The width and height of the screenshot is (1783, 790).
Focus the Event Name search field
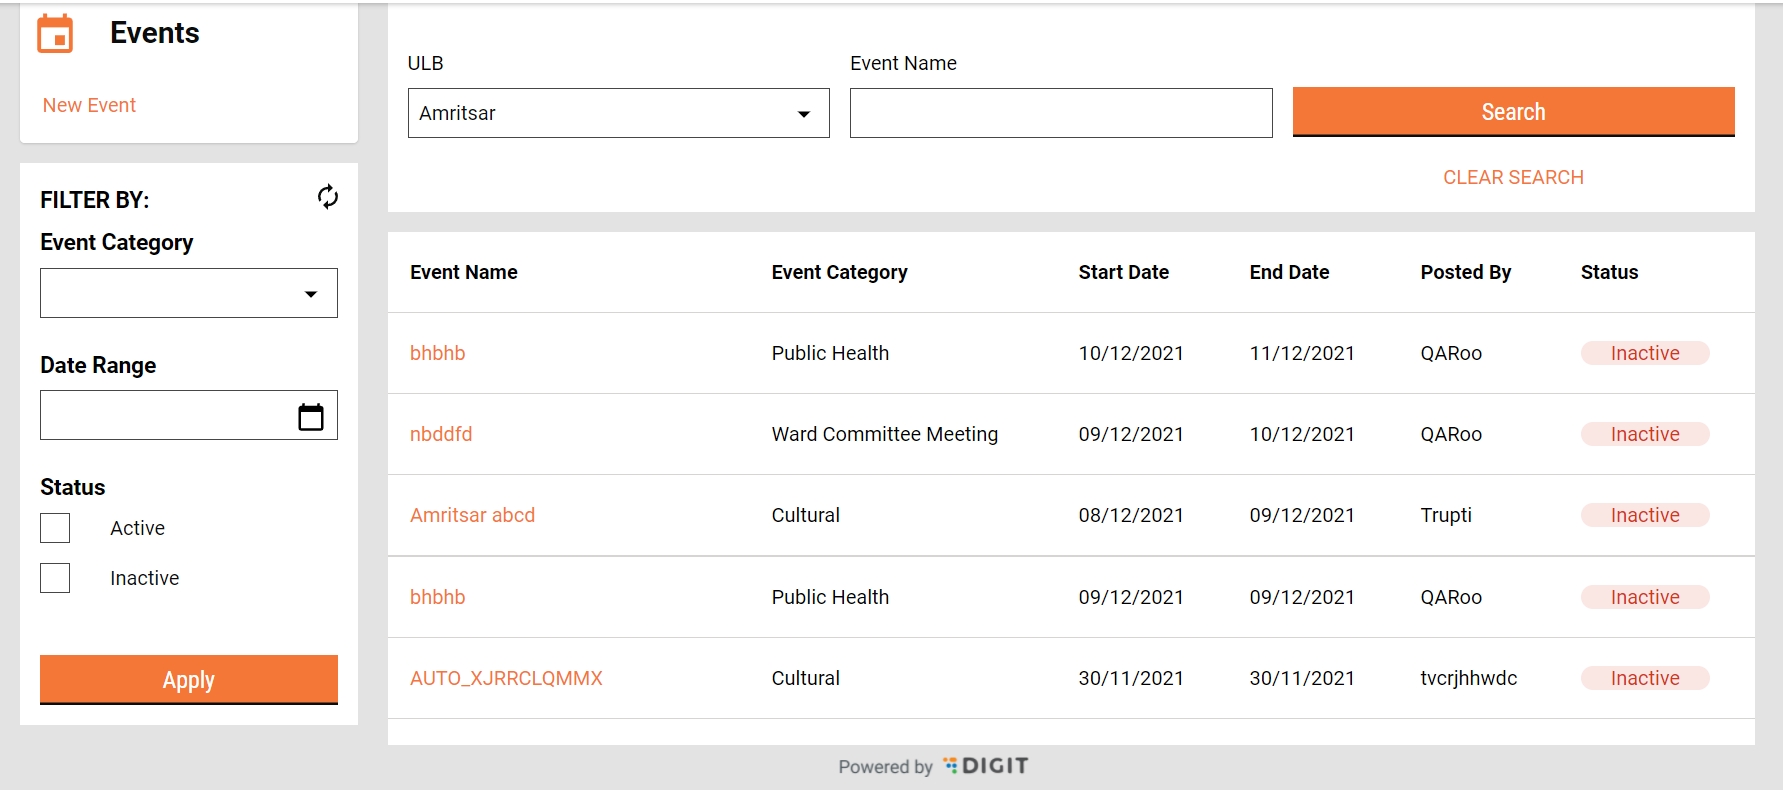click(1060, 113)
